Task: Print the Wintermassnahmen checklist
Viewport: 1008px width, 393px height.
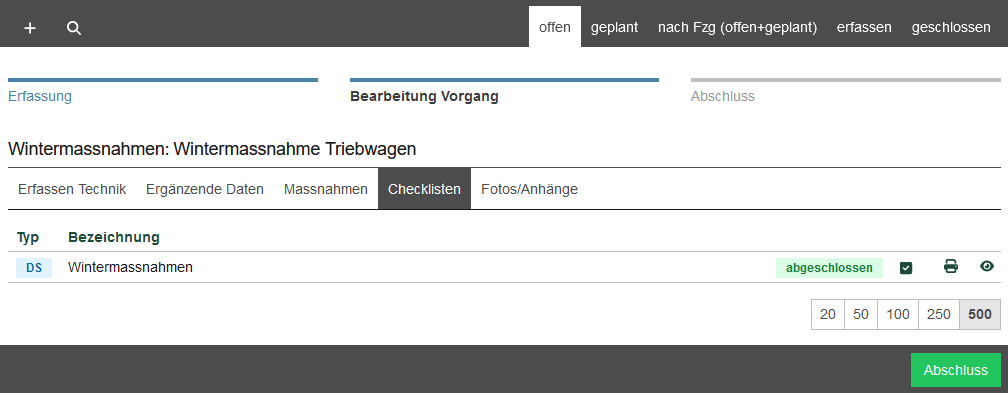Action: pos(951,266)
